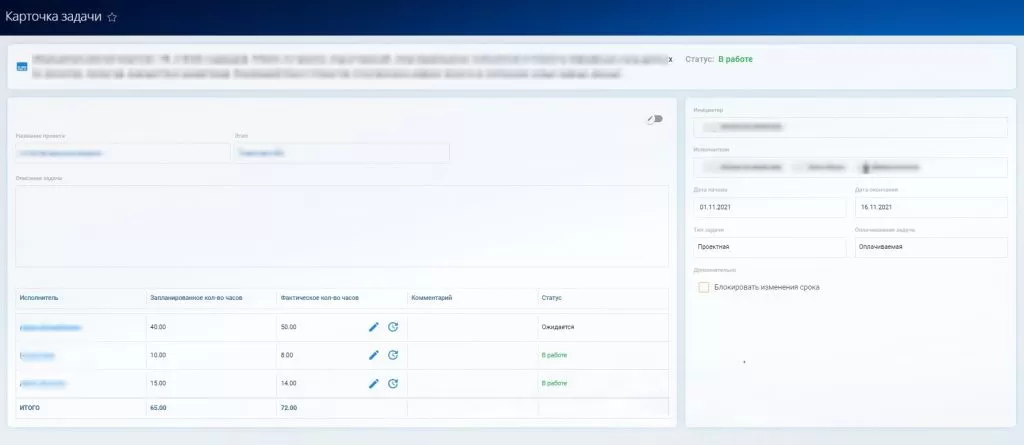Edit actual hours in the 50.00 row

[x=374, y=327]
